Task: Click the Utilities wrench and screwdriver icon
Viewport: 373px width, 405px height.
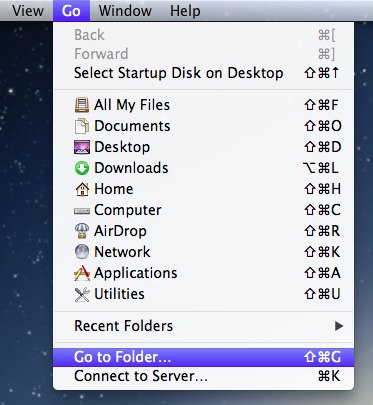Action: point(82,294)
